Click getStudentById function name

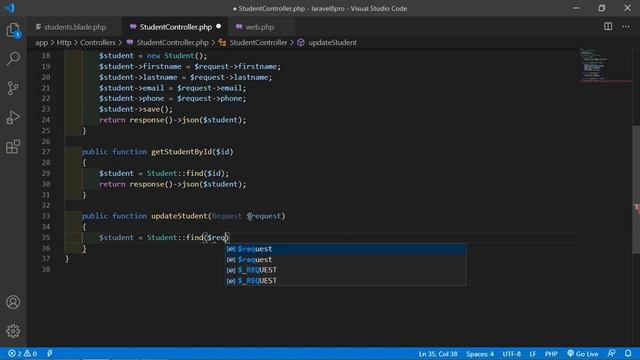click(x=182, y=152)
